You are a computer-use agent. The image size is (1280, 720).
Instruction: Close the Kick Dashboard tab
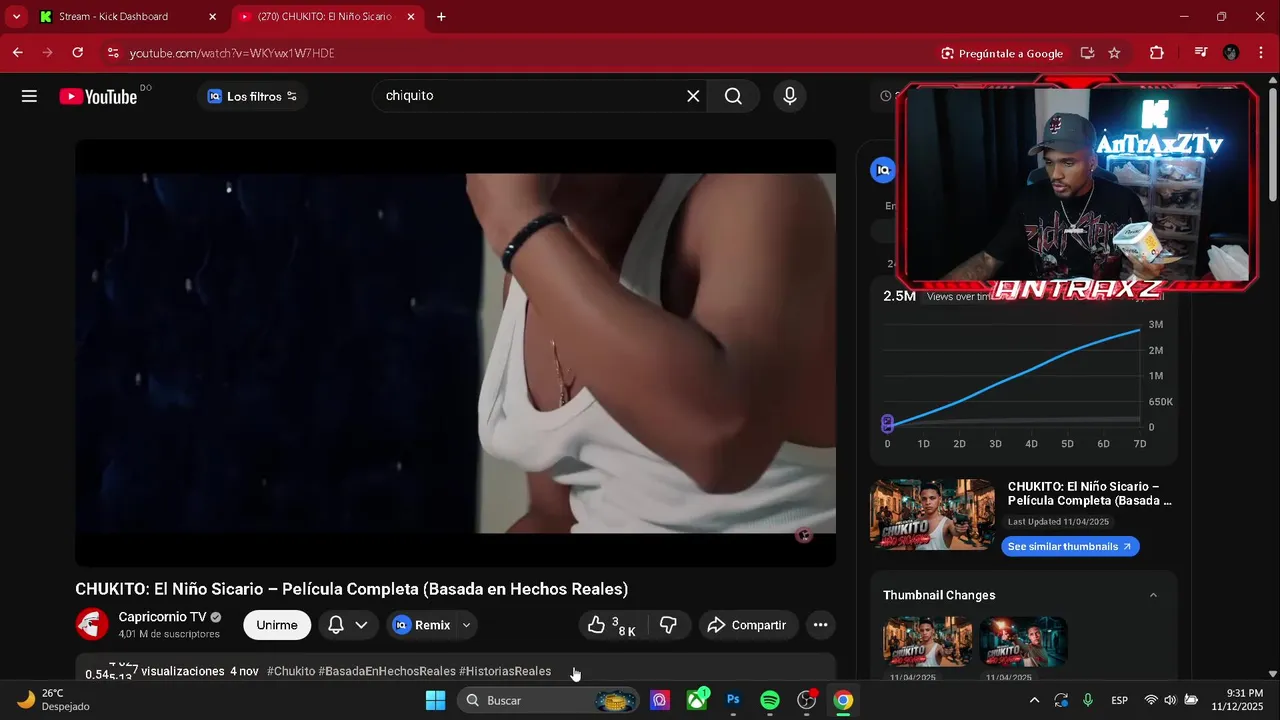click(212, 17)
